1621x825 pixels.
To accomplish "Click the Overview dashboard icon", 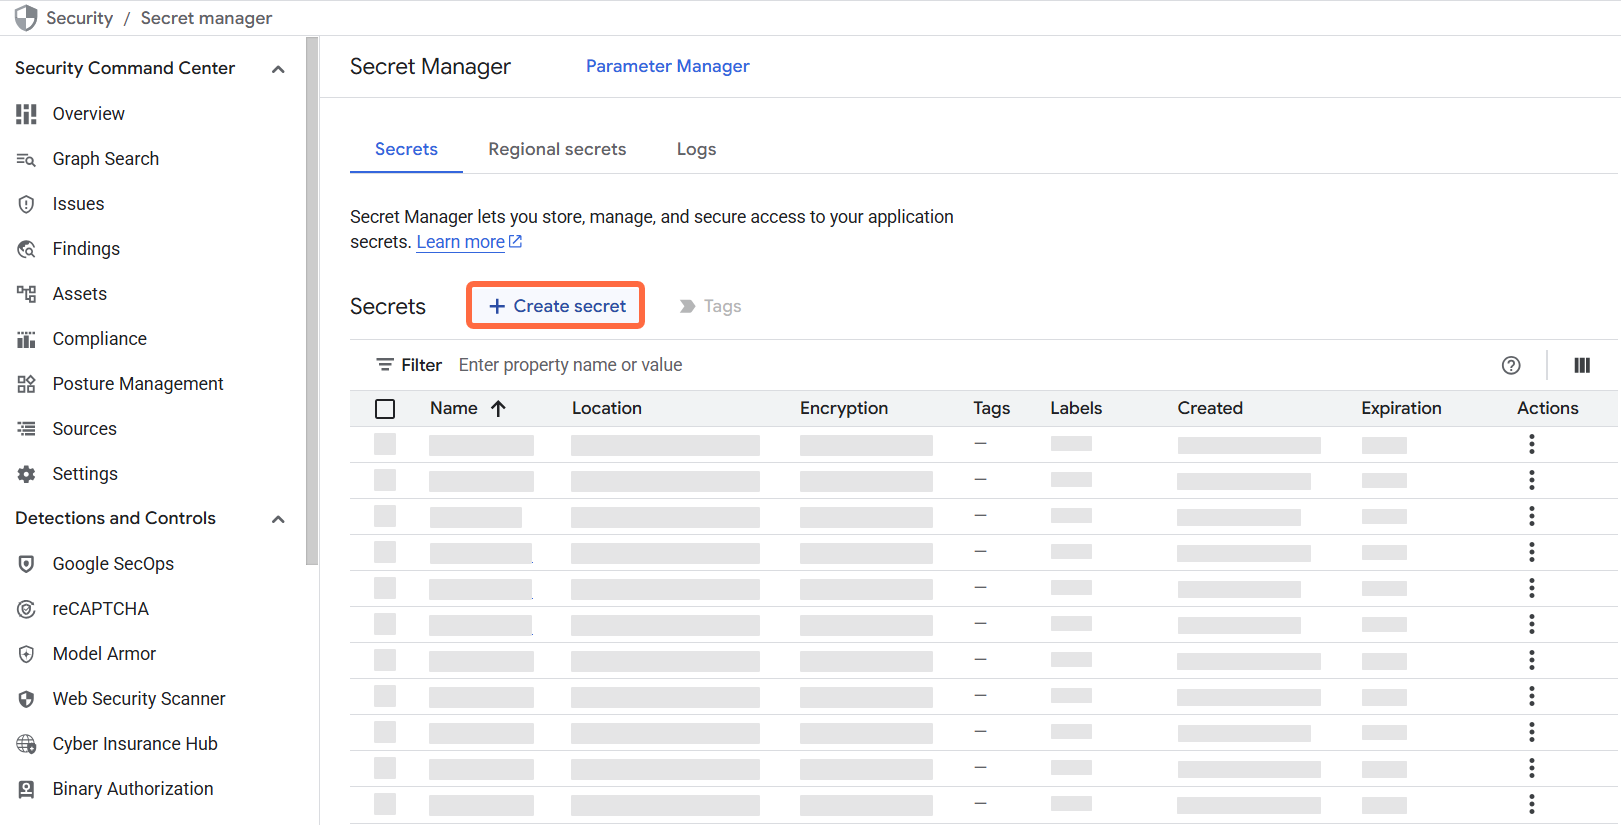I will [26, 114].
